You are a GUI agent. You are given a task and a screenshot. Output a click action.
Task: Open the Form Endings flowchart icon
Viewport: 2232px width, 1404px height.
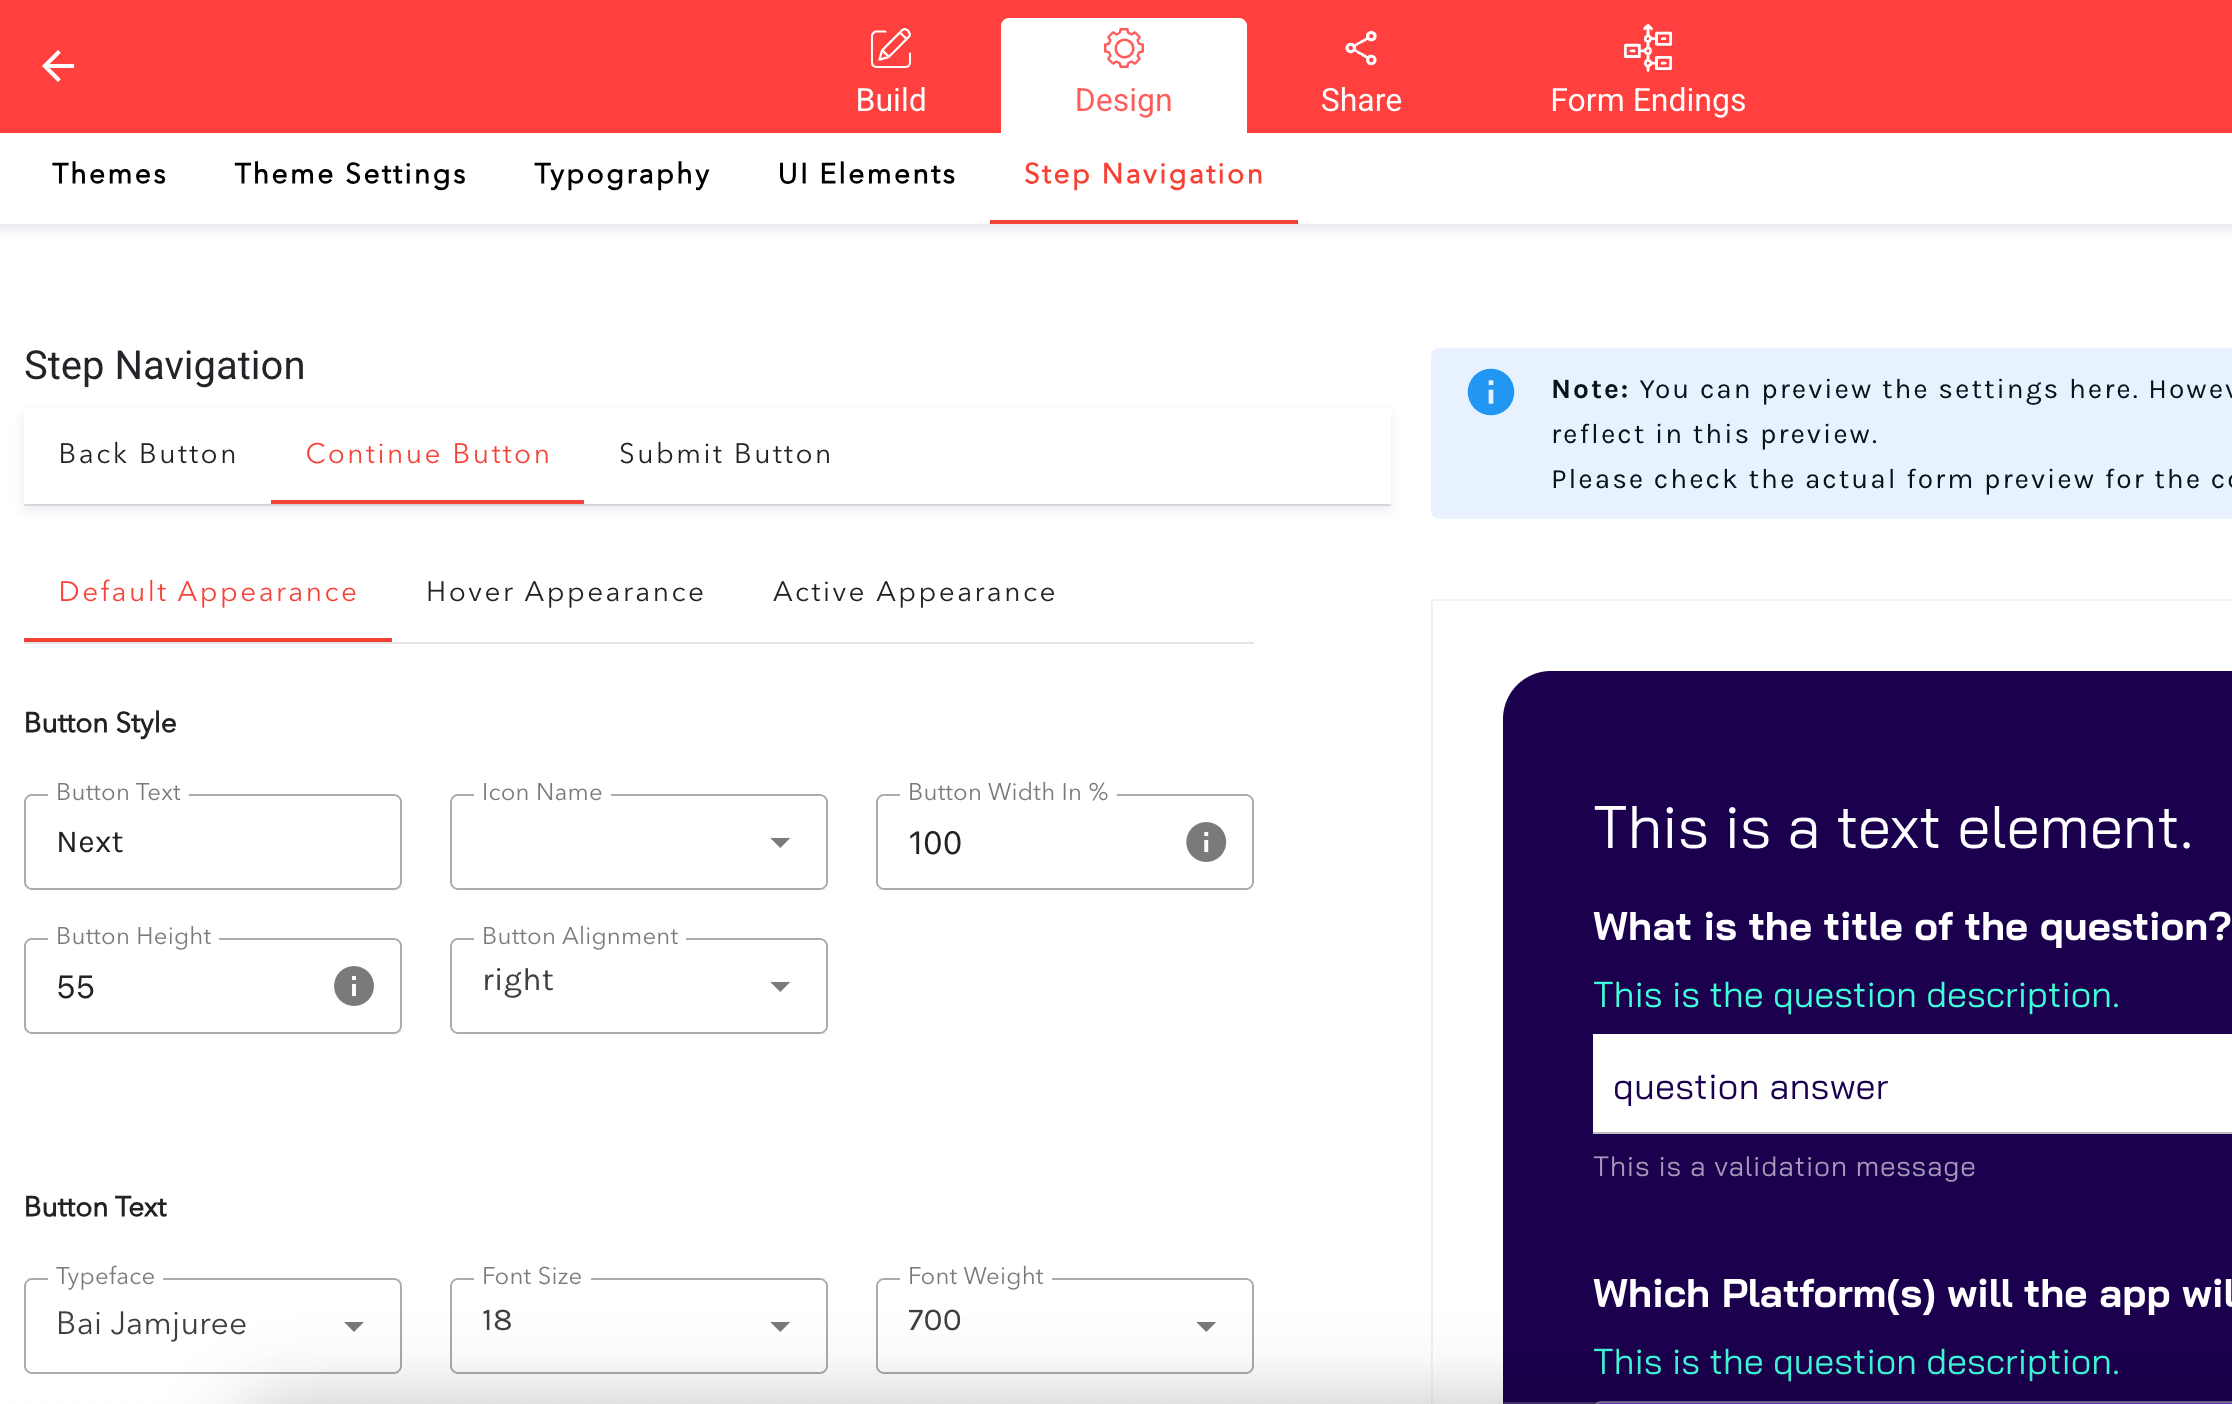pos(1647,48)
